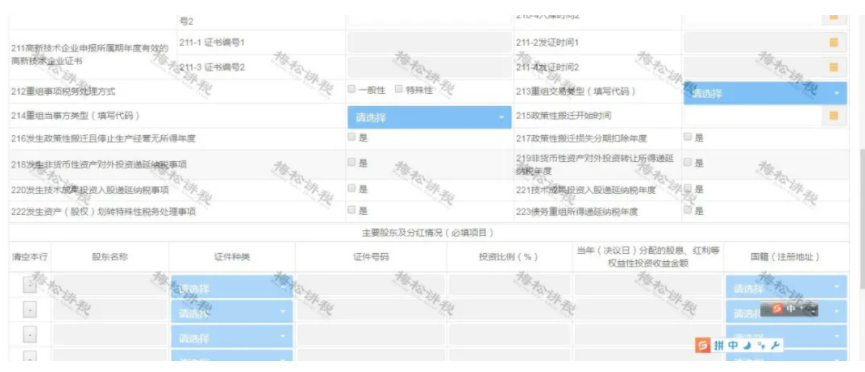Tick 是 for 222资产划转特殊性税务处理

point(351,210)
